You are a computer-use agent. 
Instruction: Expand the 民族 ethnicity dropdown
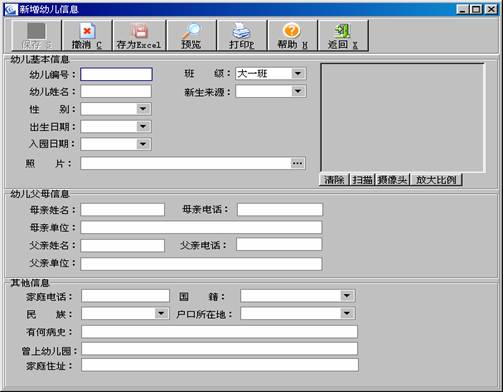point(161,313)
